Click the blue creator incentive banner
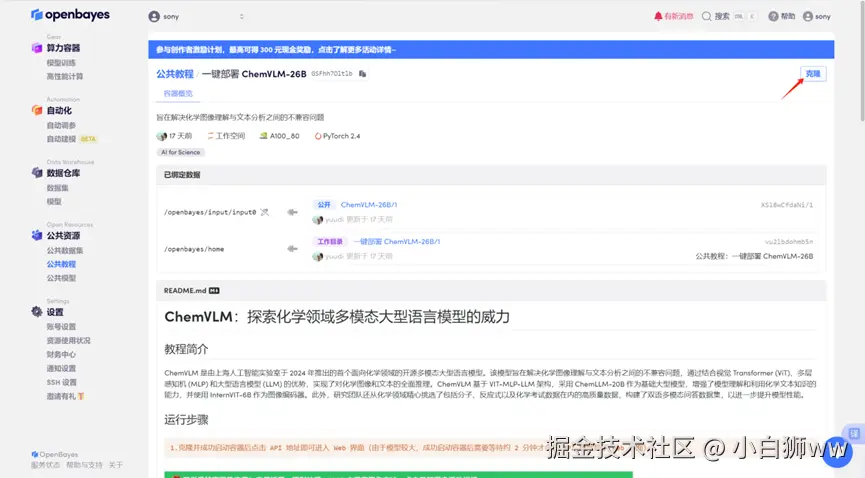865x478 pixels. click(x=491, y=50)
